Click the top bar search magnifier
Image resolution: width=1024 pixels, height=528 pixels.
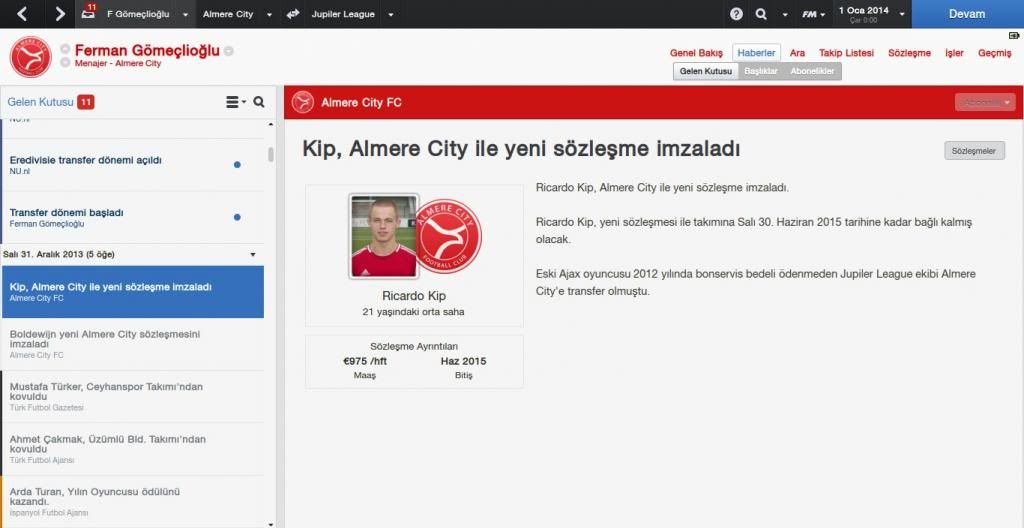tap(761, 14)
